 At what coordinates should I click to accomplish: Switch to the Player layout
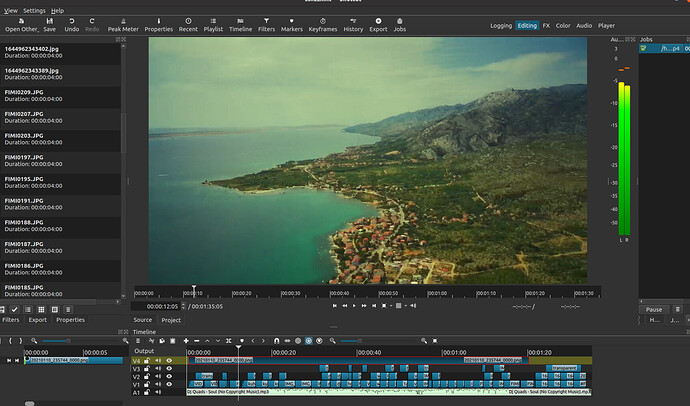[606, 26]
